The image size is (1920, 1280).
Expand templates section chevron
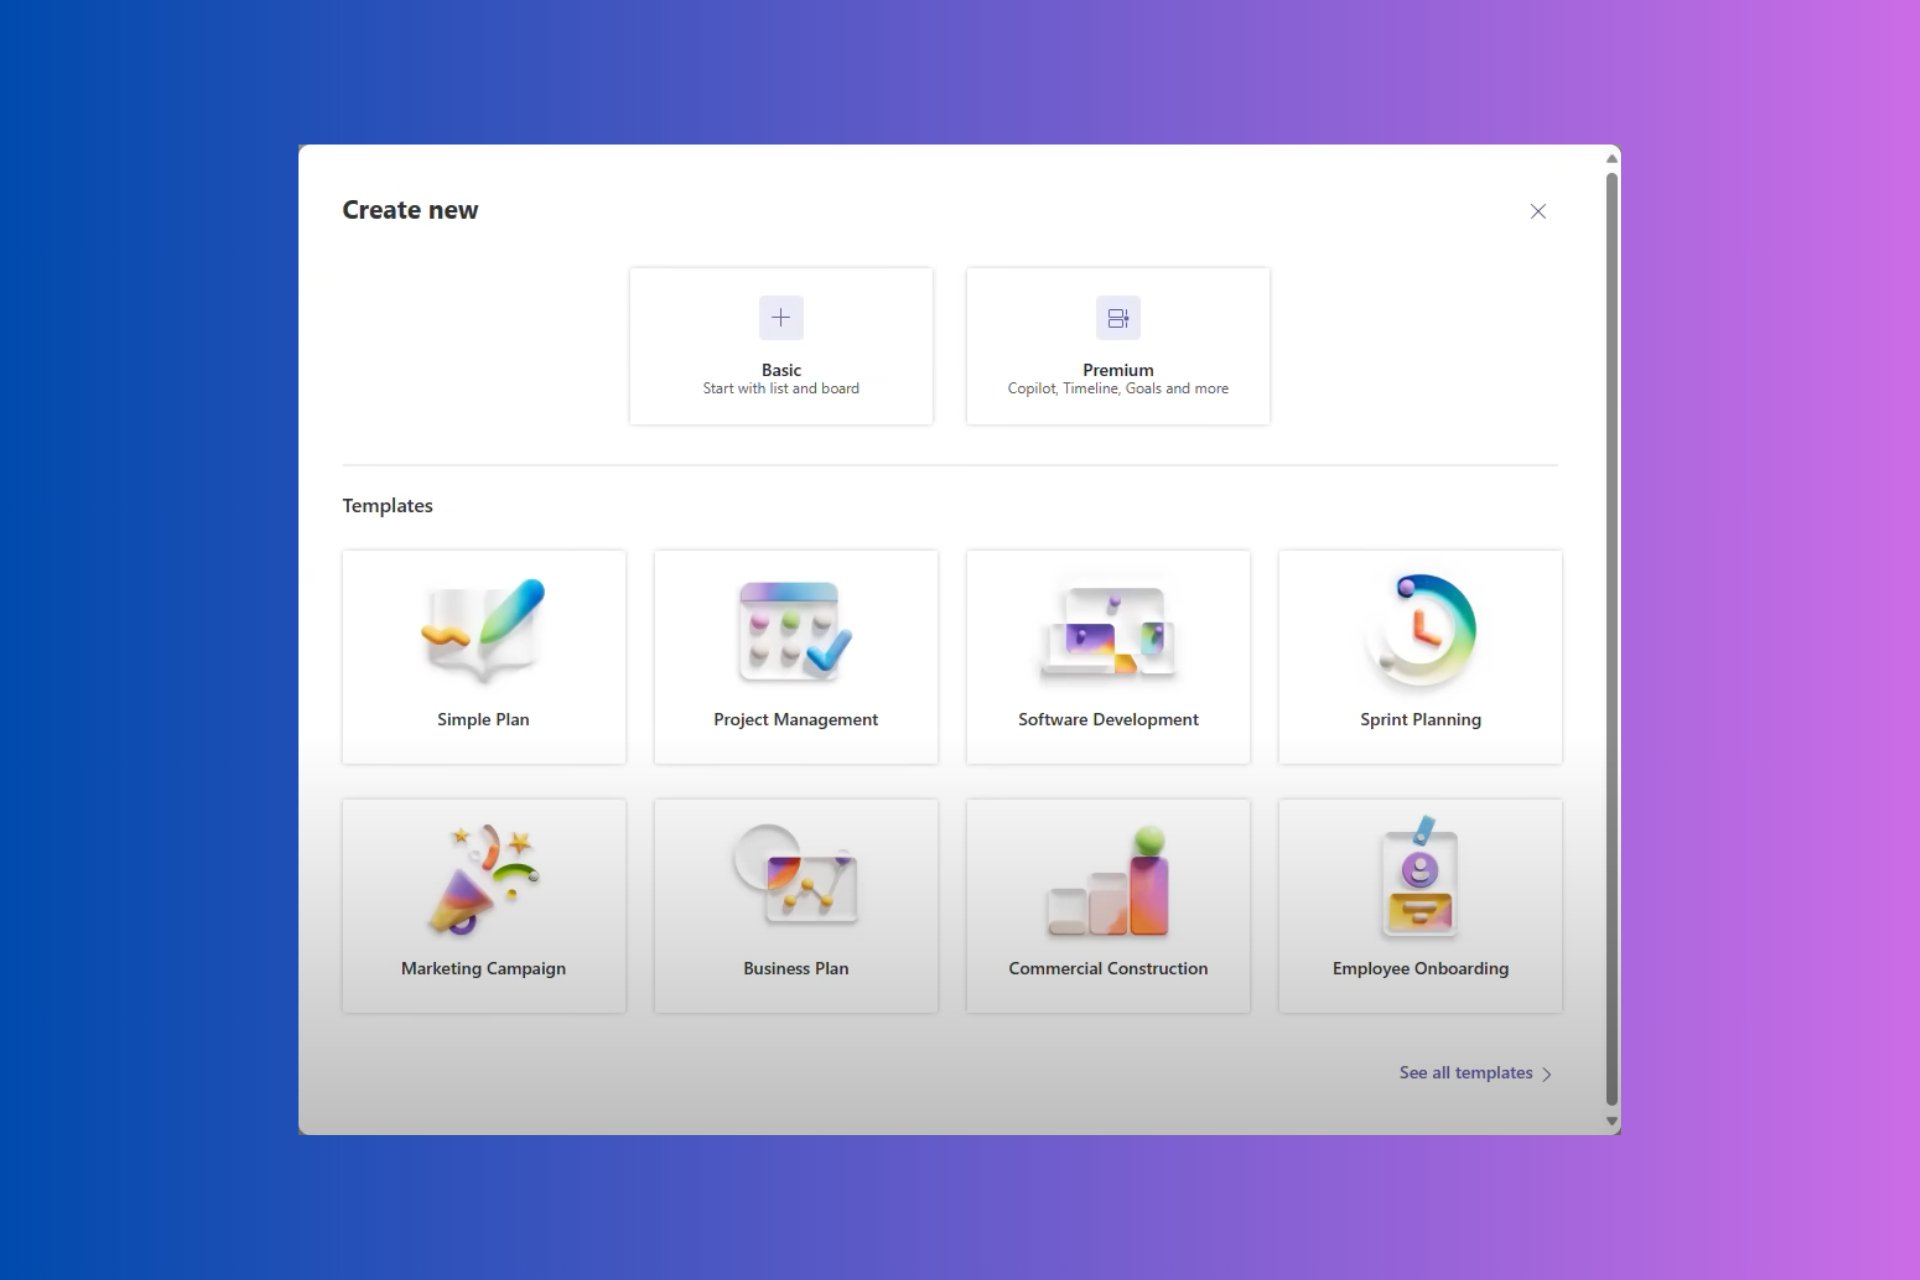coord(1549,1073)
